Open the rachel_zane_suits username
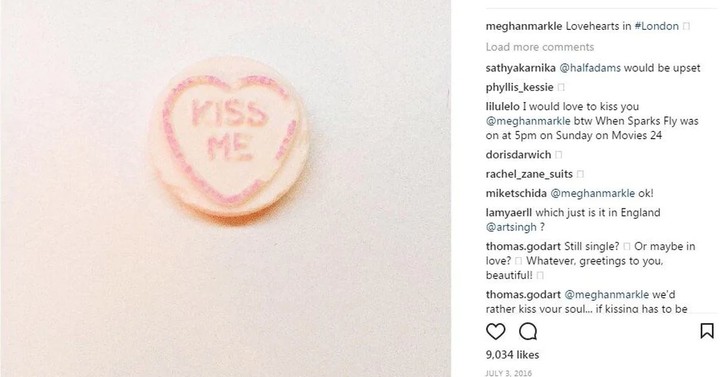 (x=529, y=174)
